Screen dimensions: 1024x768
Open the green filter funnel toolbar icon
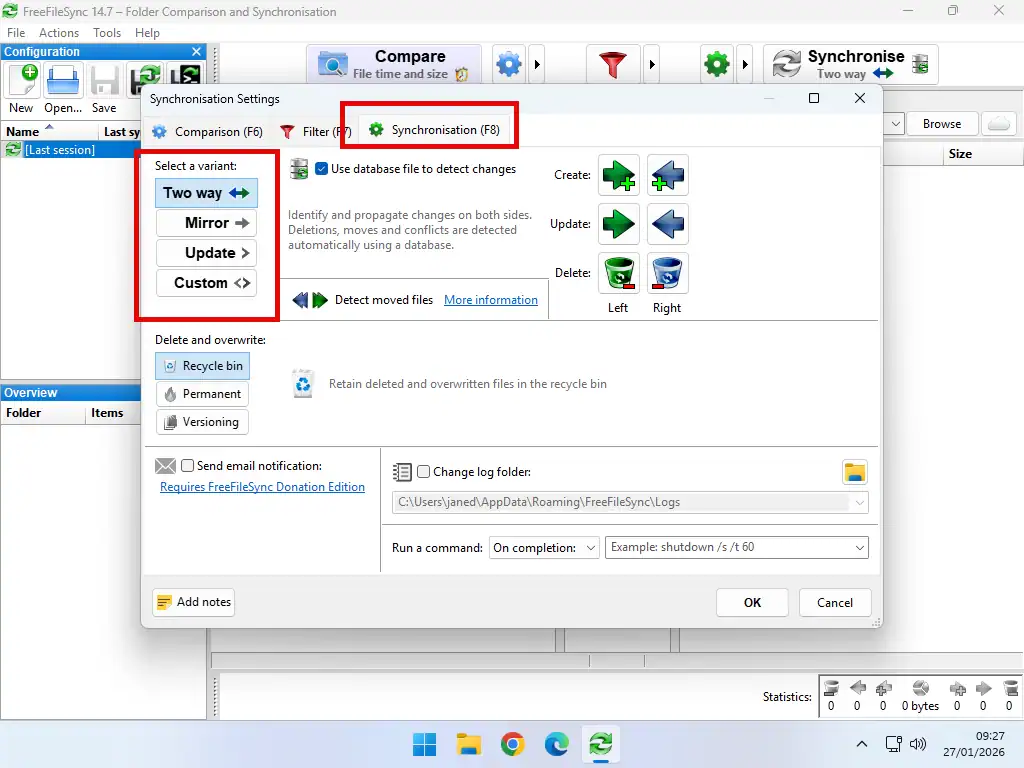(613, 63)
